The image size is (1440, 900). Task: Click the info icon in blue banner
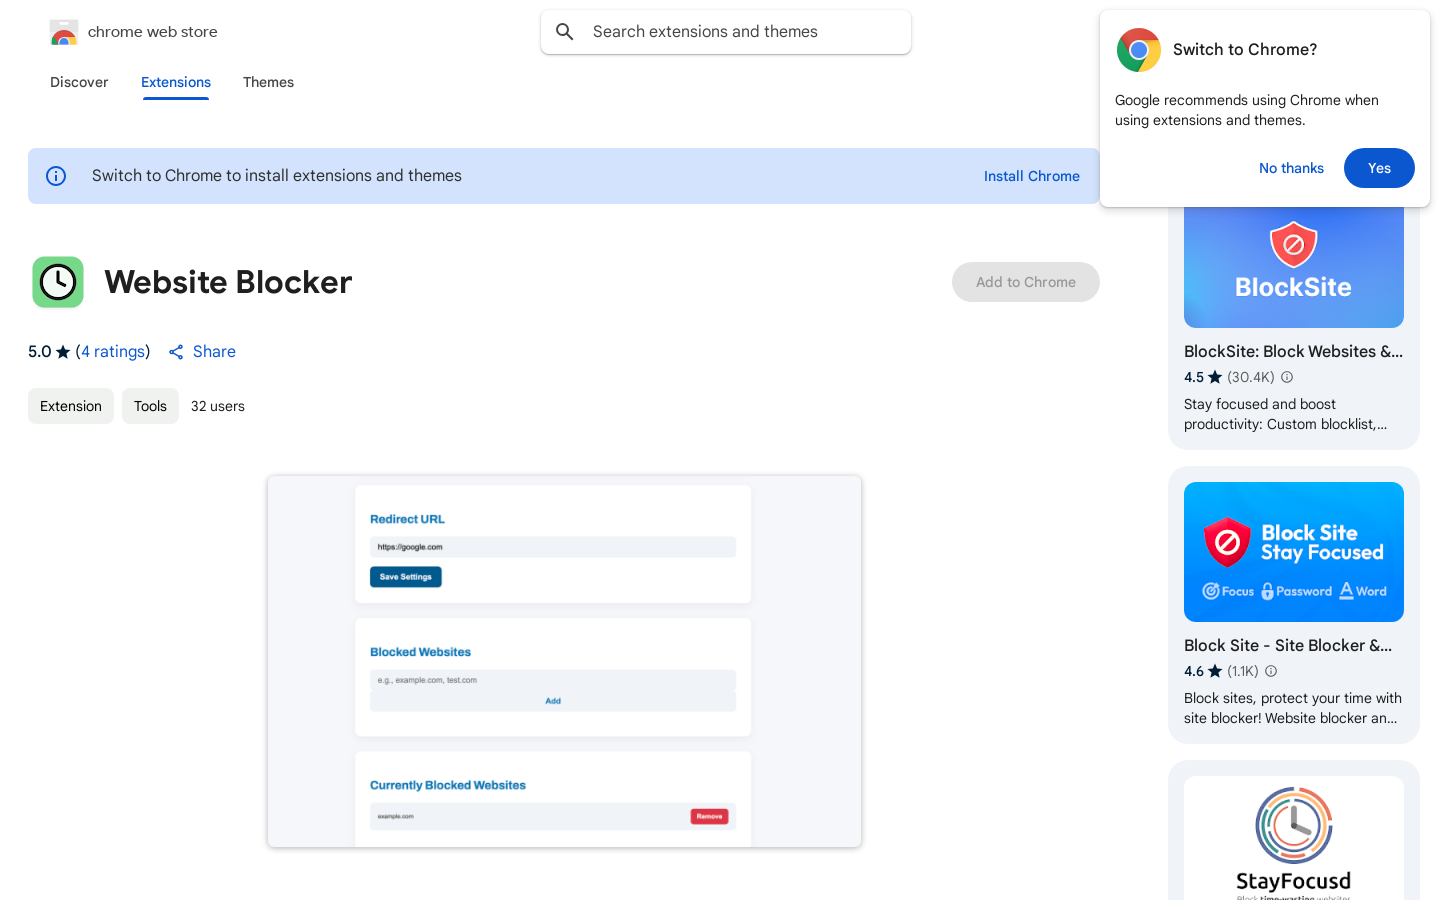coord(56,176)
